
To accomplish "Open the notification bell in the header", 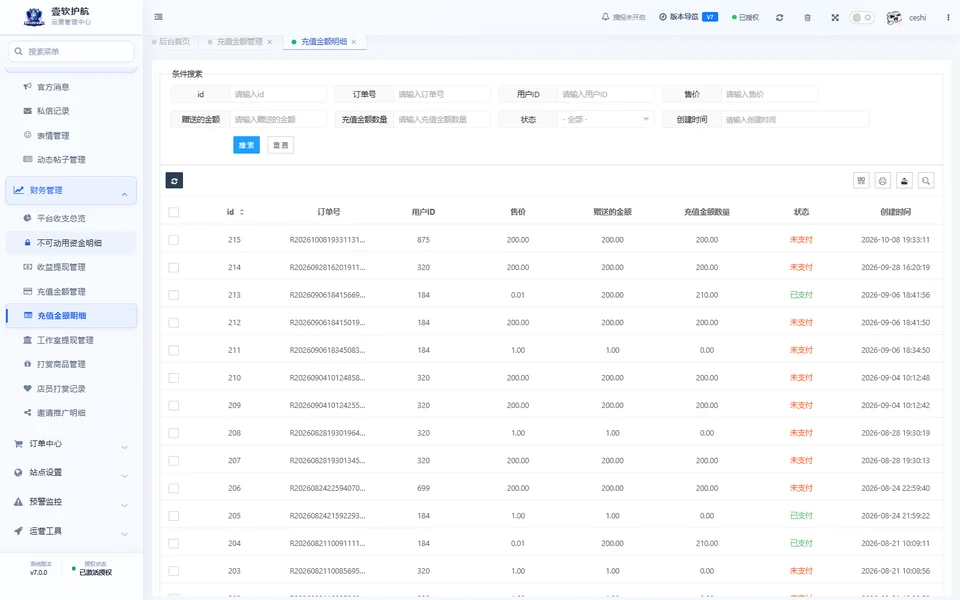I will pos(606,17).
